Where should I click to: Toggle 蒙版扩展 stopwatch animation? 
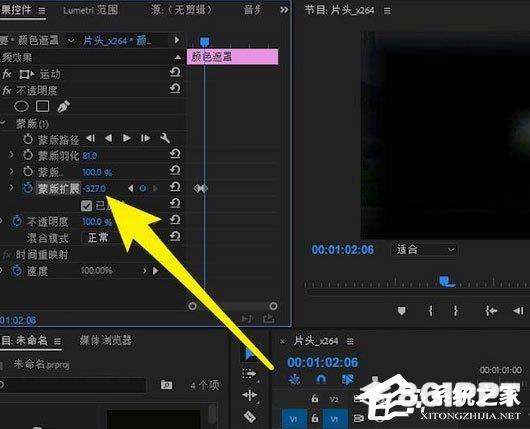[x=28, y=188]
